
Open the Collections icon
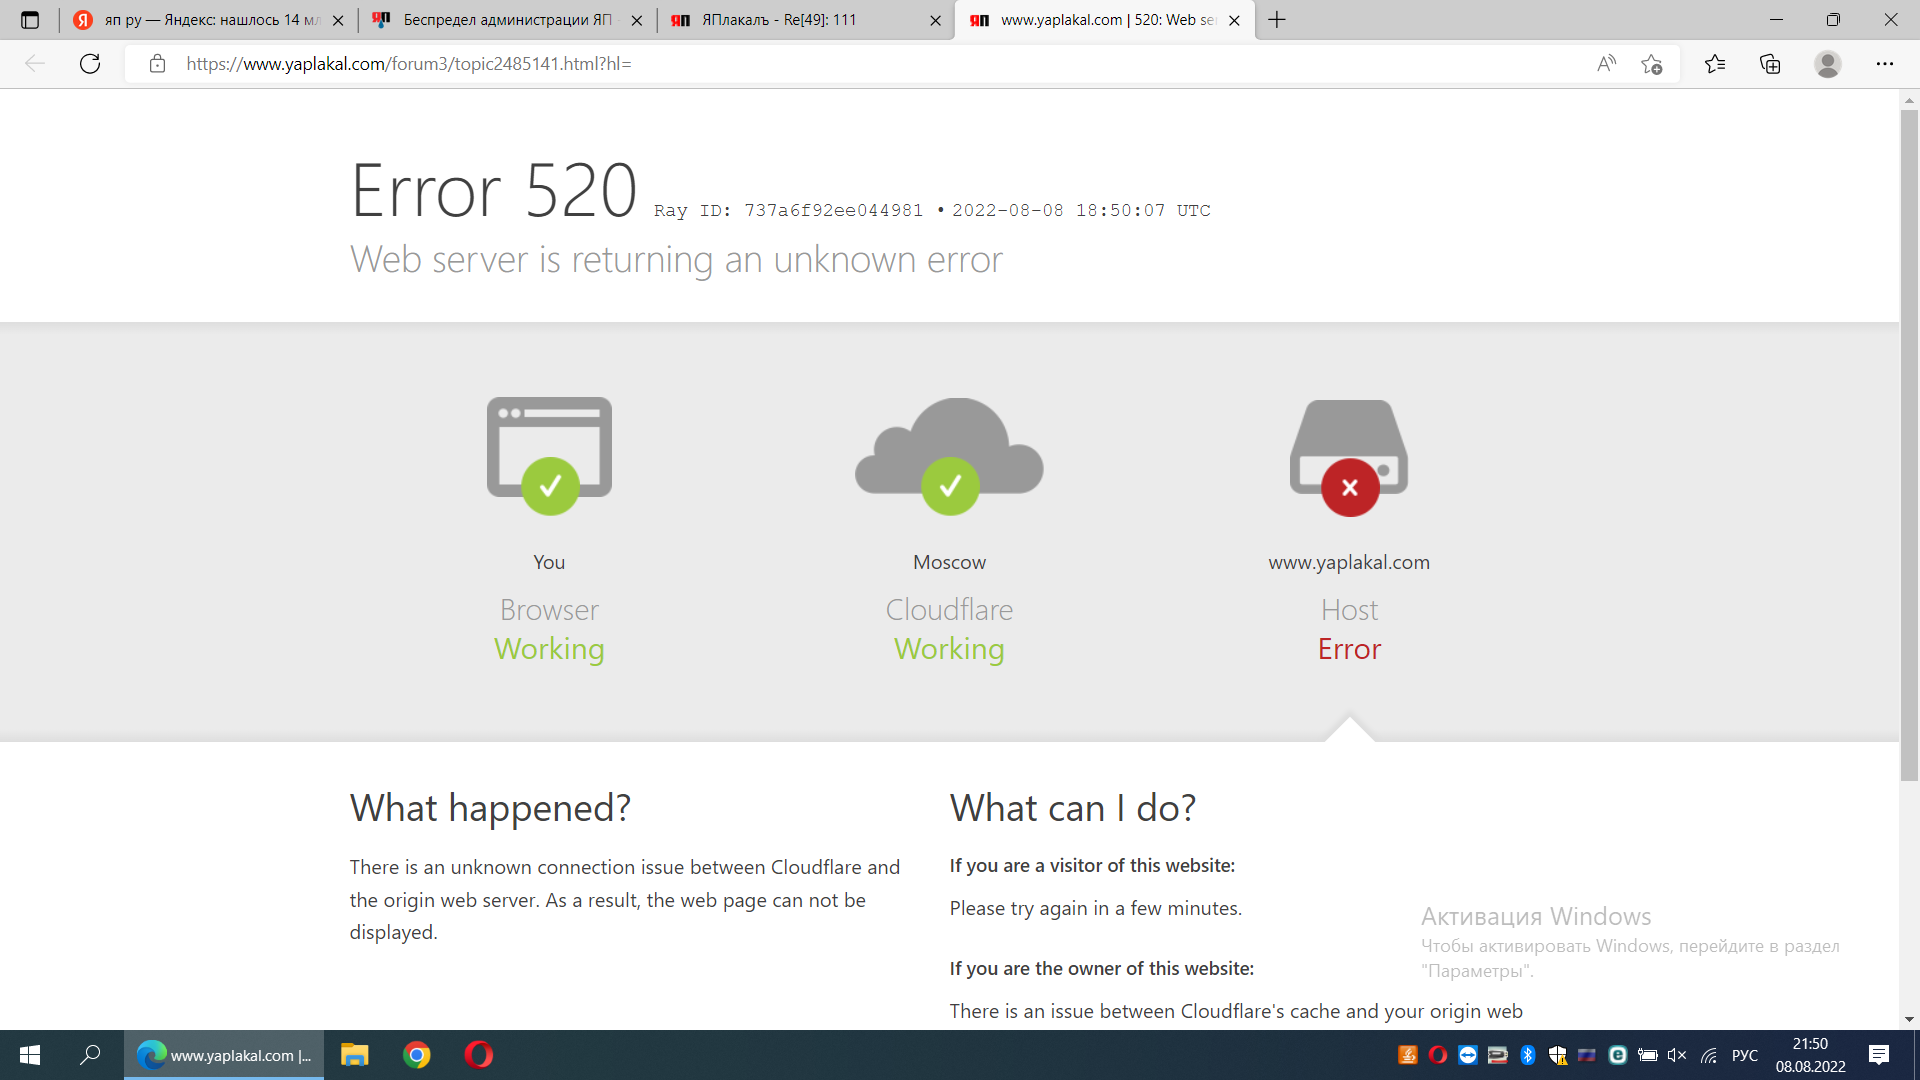(1770, 64)
